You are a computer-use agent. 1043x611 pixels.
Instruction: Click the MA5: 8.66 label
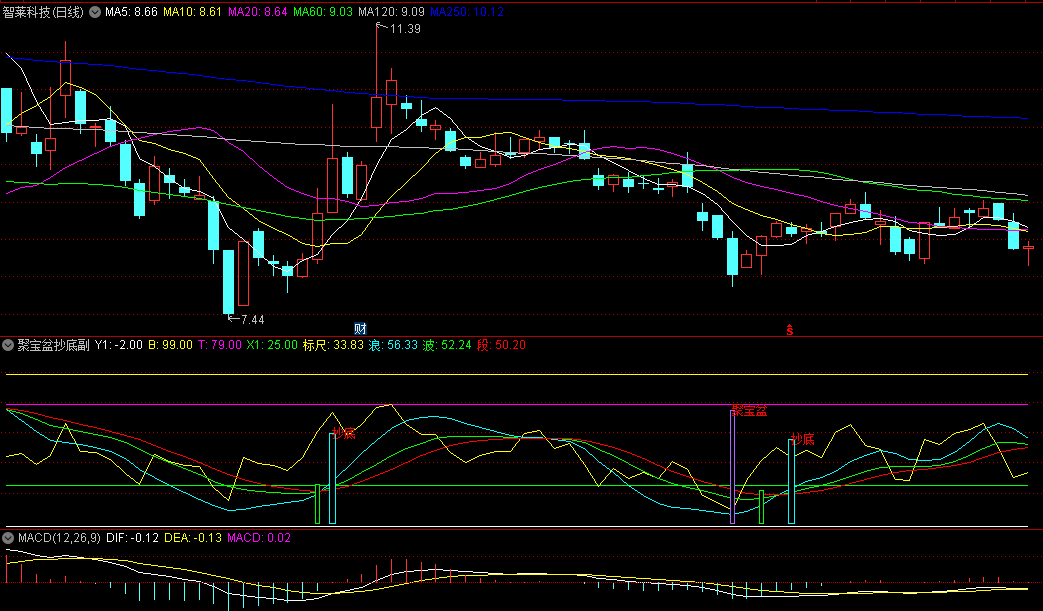pyautogui.click(x=131, y=12)
